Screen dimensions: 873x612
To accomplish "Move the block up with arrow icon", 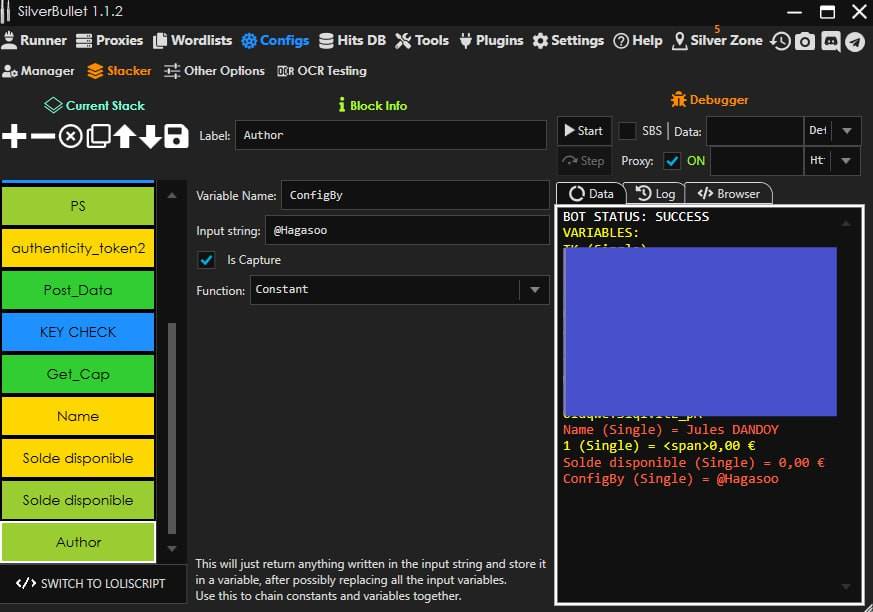I will pyautogui.click(x=124, y=136).
